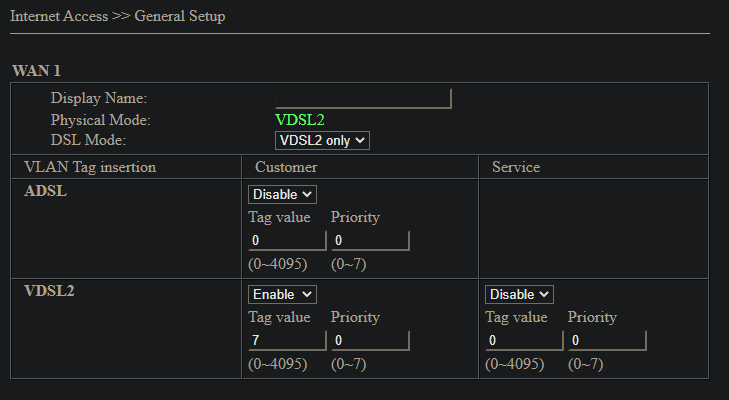The image size is (729, 400).
Task: Click the Display Name text field
Action: (363, 98)
